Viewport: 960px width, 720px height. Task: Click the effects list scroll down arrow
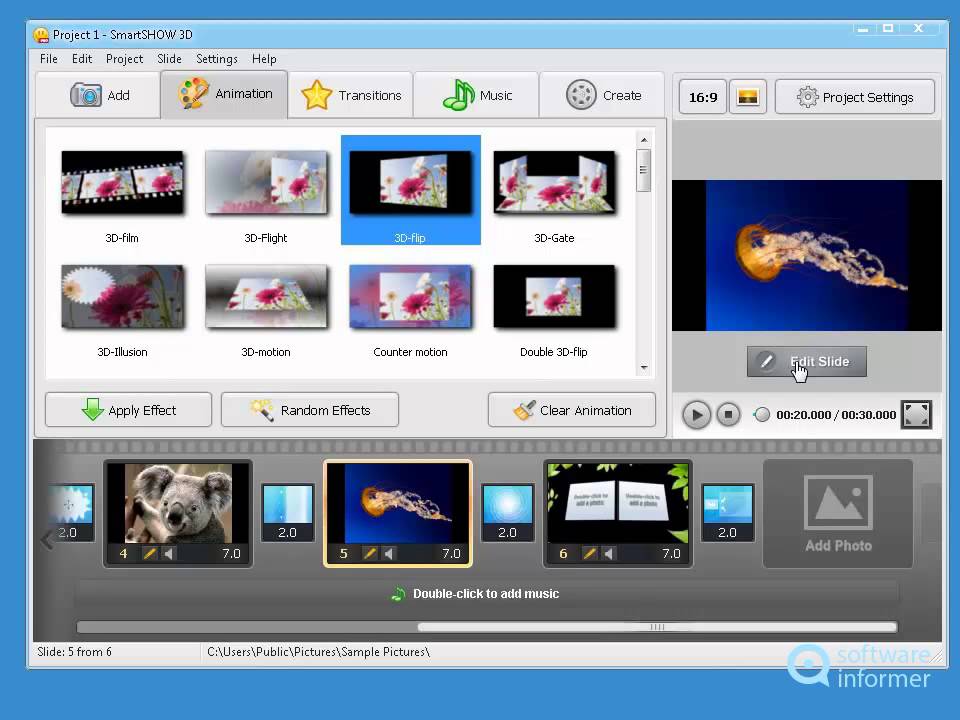[644, 367]
